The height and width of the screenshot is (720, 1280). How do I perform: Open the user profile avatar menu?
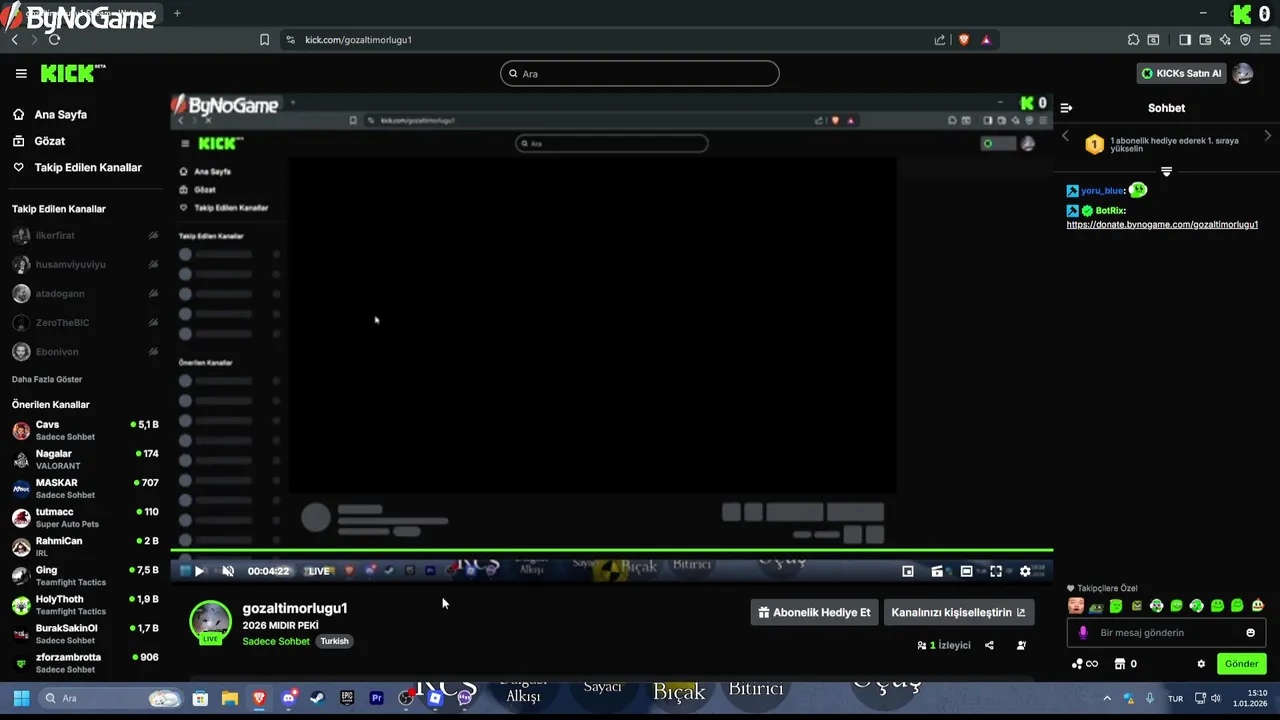click(1243, 73)
